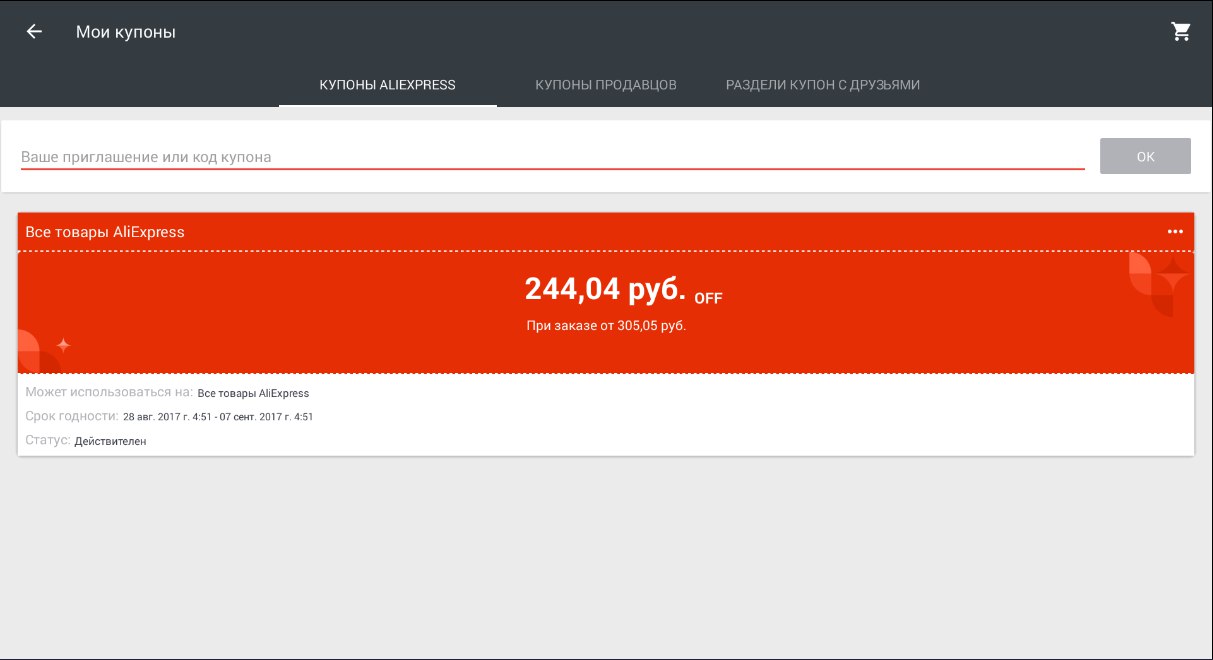Screen dimensions: 1213x660
Task: Switch to Купоны AliExpress tab
Action: click(387, 85)
